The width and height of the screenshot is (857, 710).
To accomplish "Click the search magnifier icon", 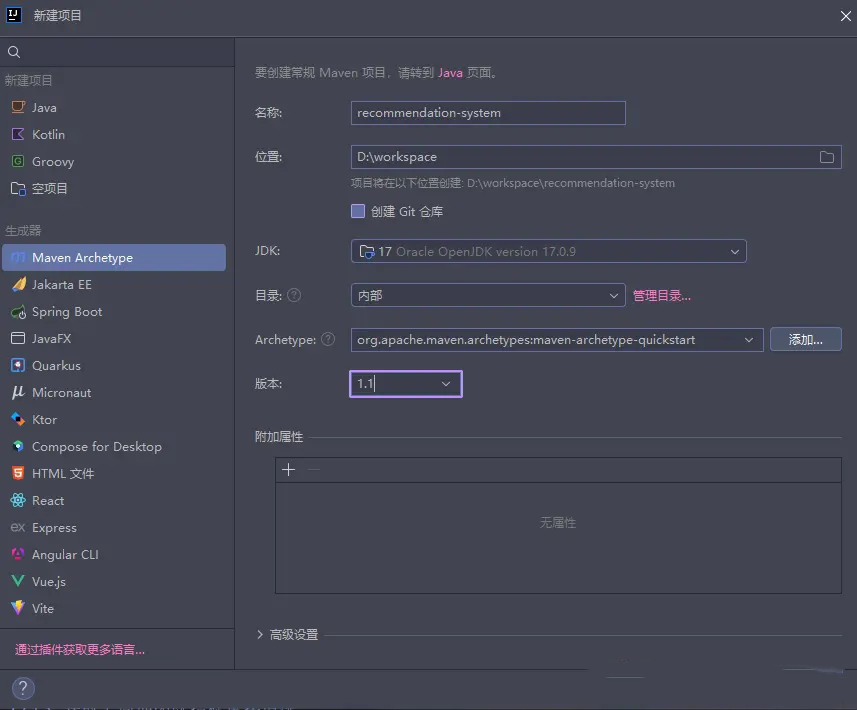I will click(x=14, y=52).
